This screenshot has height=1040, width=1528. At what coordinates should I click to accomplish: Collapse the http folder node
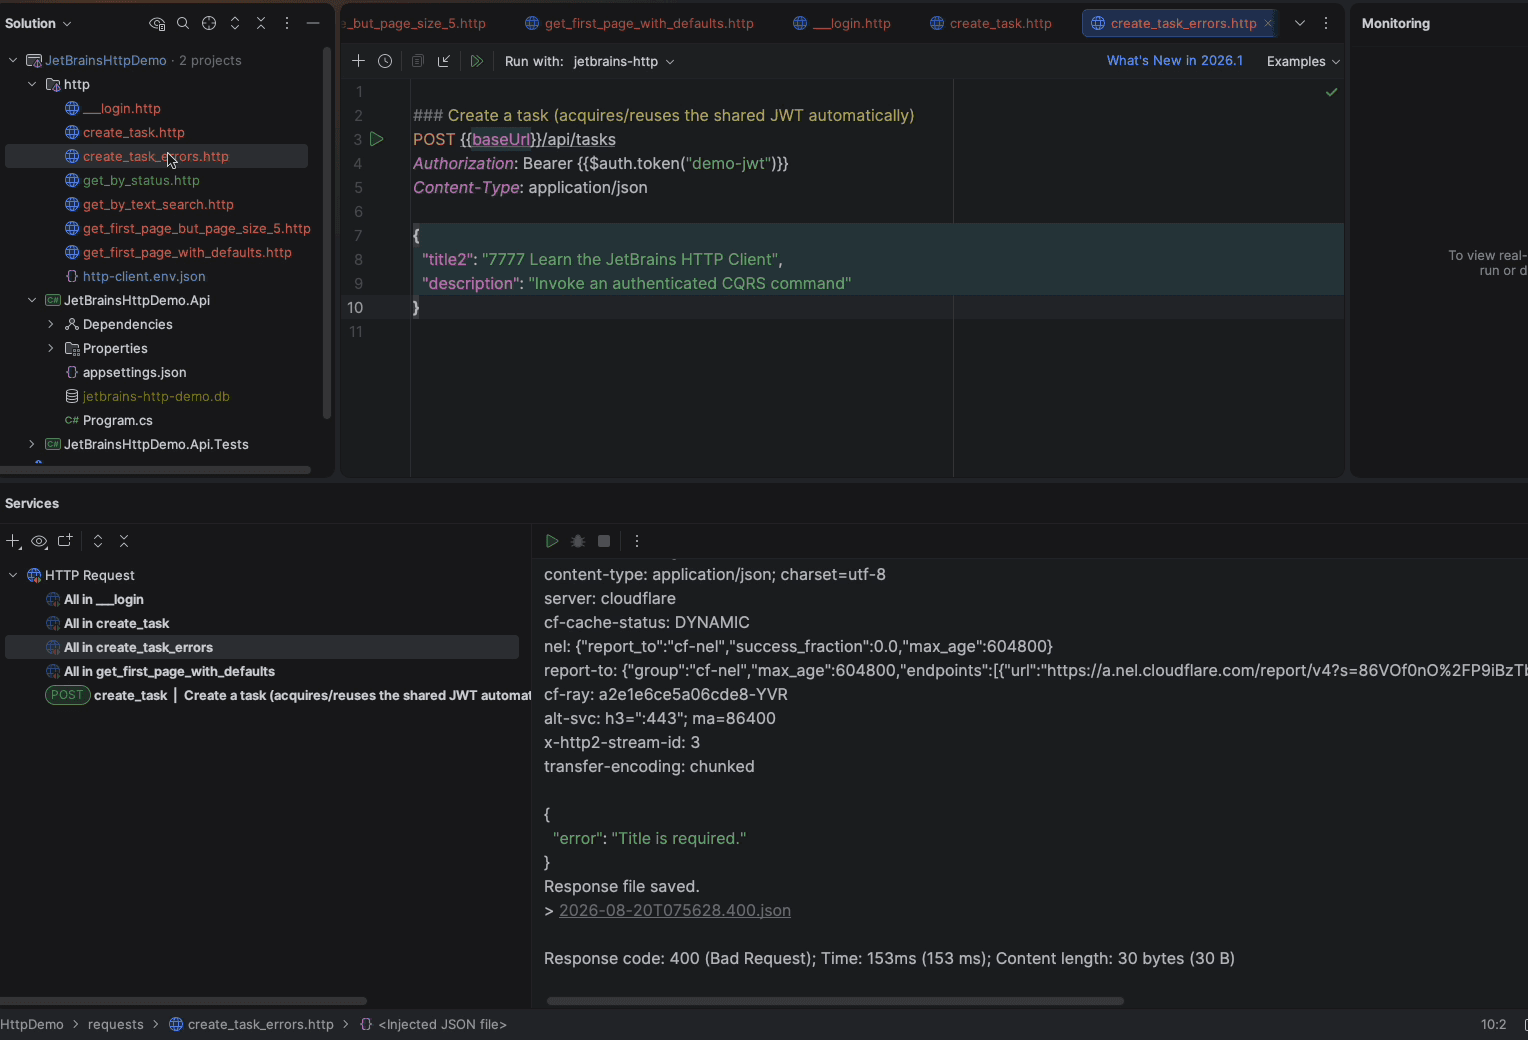click(32, 84)
